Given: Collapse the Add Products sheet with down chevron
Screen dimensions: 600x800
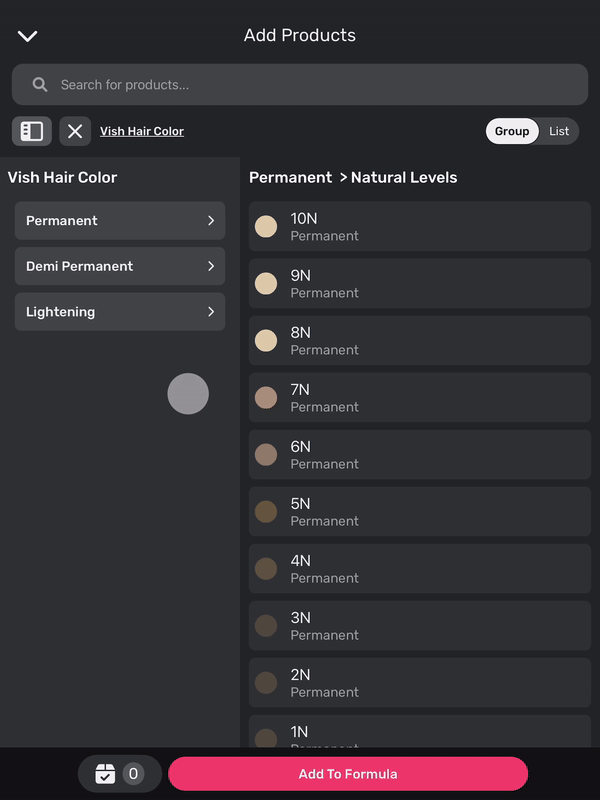Looking at the screenshot, I should [27, 36].
